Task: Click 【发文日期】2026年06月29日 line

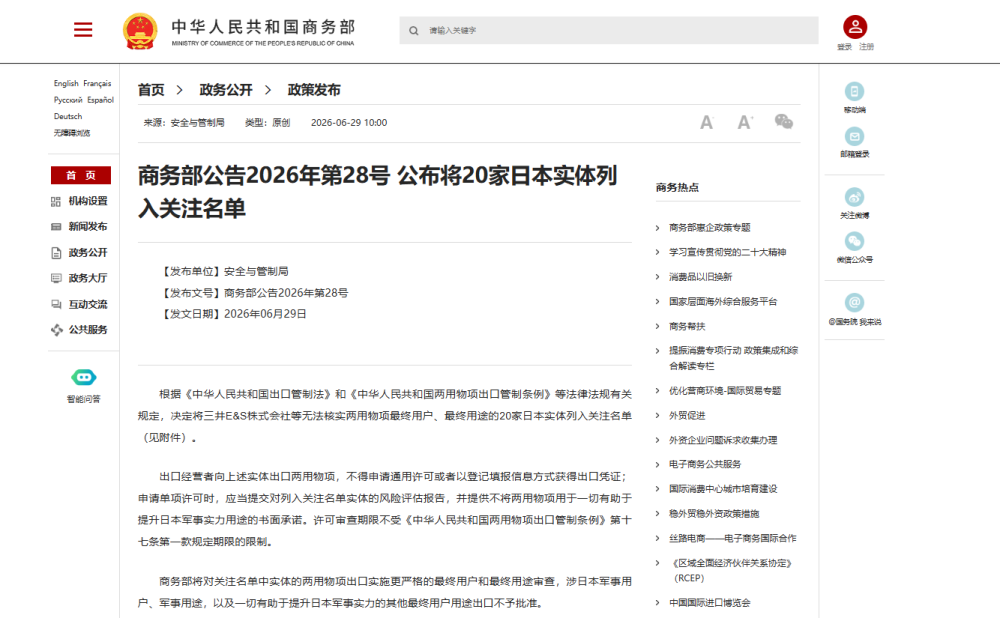Action: click(x=233, y=314)
